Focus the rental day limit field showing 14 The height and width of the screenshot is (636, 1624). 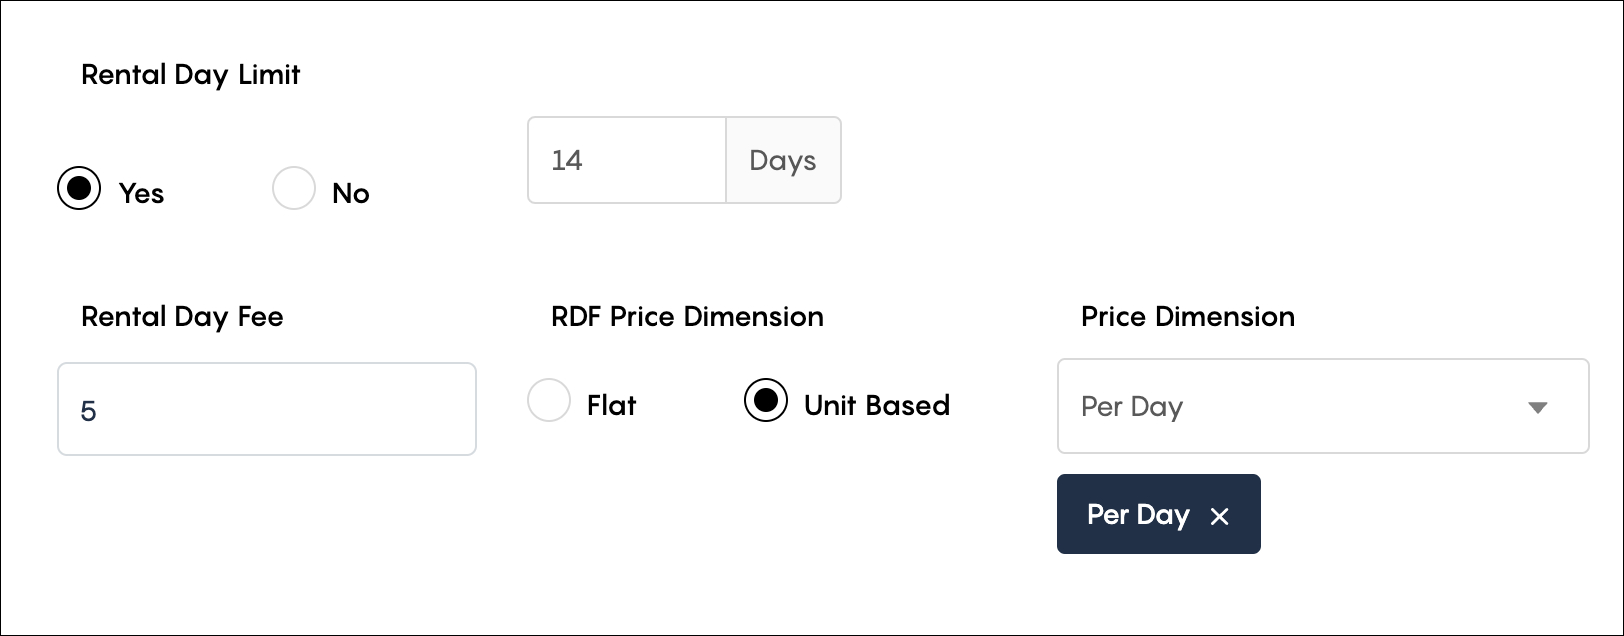pos(627,160)
